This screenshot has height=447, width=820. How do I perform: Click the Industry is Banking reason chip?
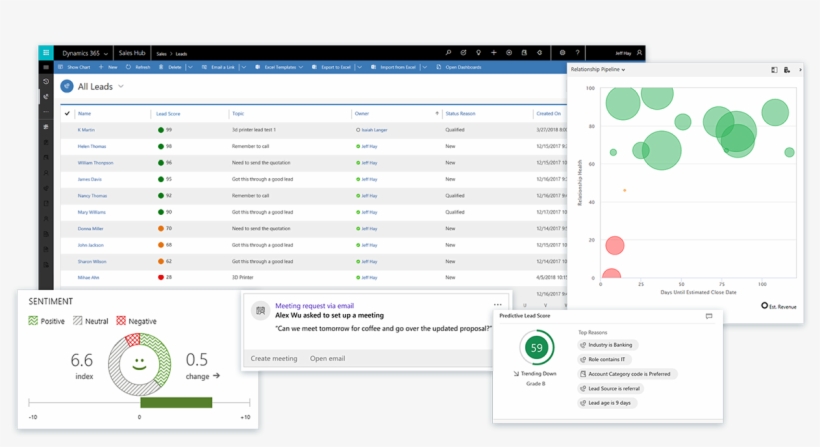pos(606,345)
